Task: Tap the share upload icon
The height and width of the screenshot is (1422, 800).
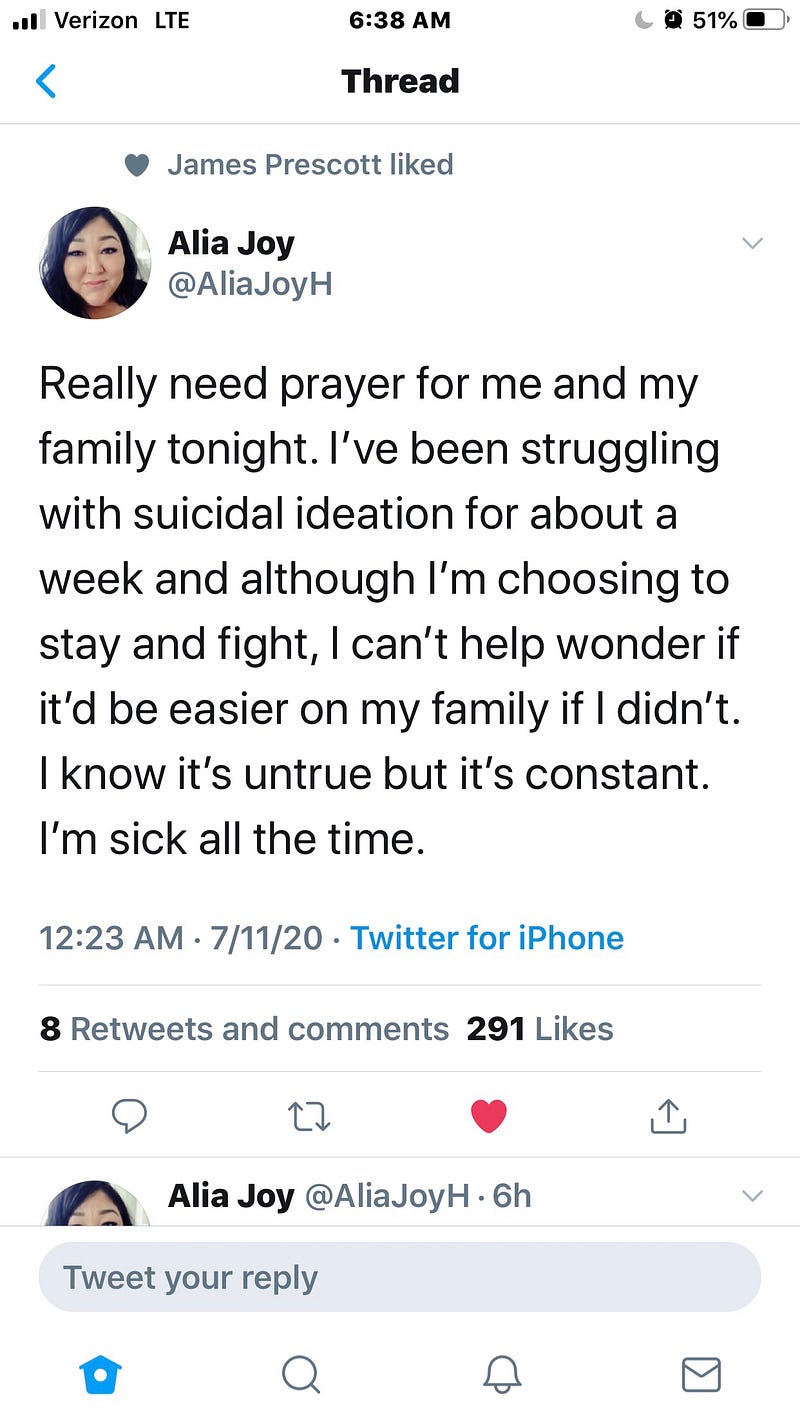Action: point(668,1115)
